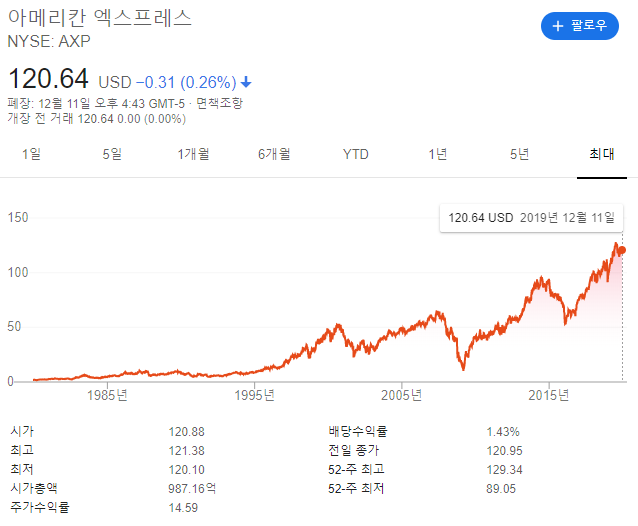Image resolution: width=638 pixels, height=526 pixels.
Task: Click the 50 y-axis value
Action: [x=14, y=326]
